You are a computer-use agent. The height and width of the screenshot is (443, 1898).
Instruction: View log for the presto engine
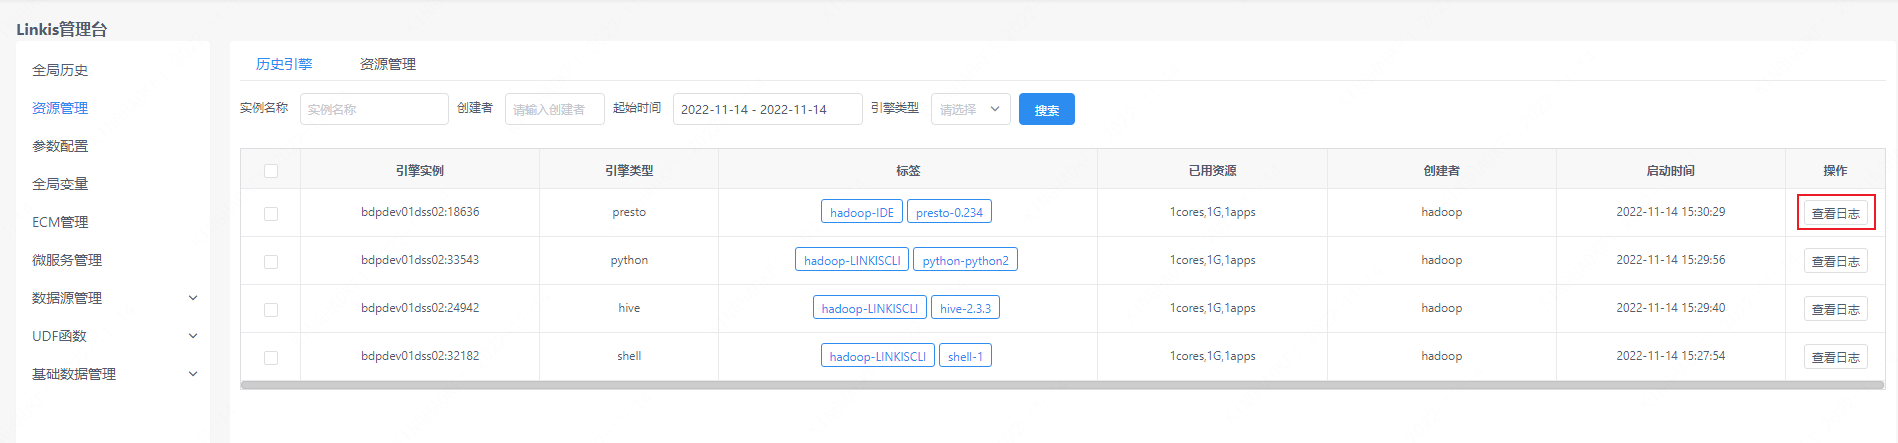pos(1835,213)
